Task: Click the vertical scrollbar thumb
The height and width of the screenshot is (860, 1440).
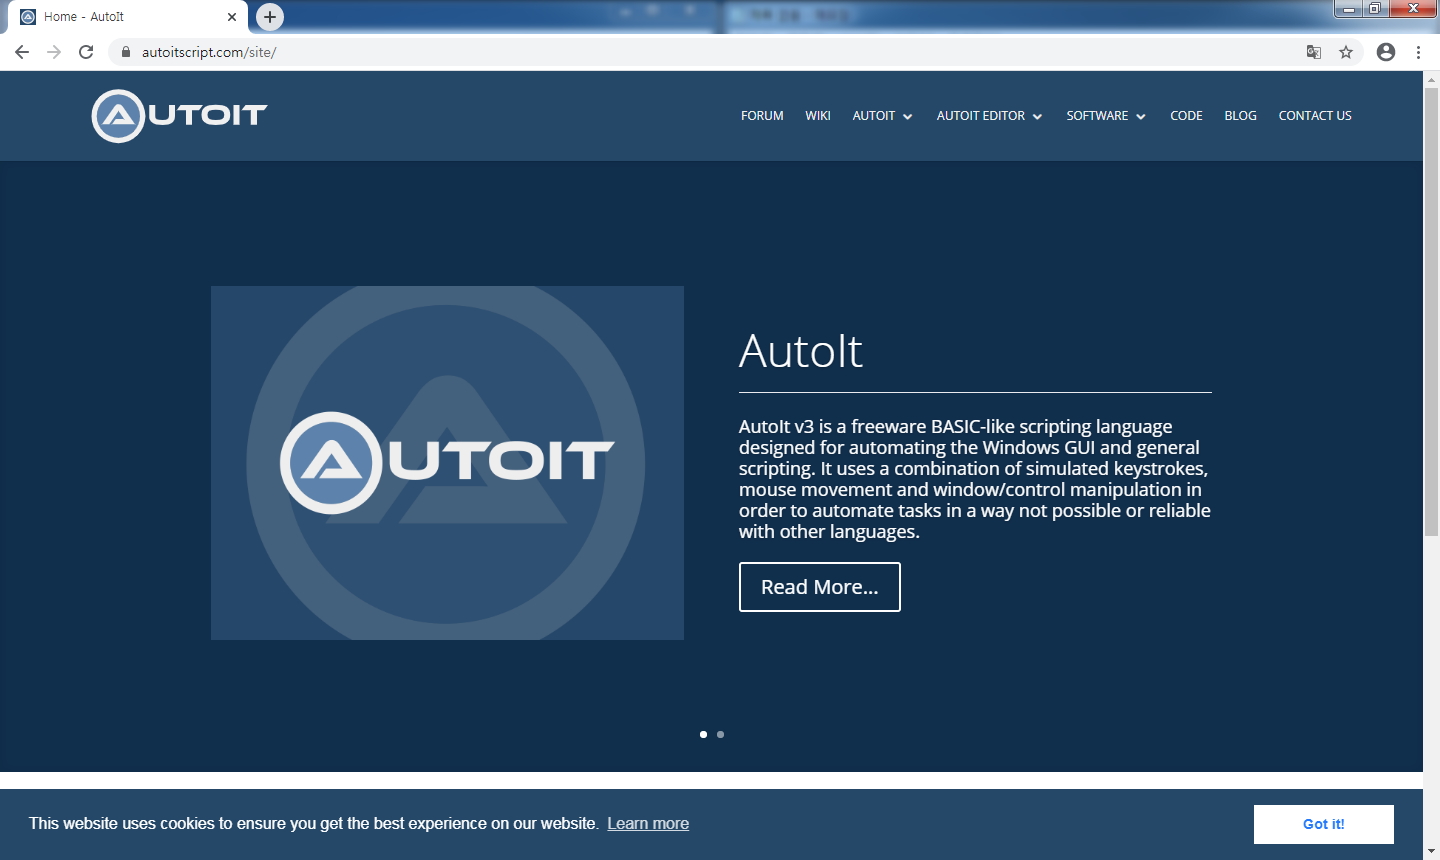Action: click(1431, 313)
